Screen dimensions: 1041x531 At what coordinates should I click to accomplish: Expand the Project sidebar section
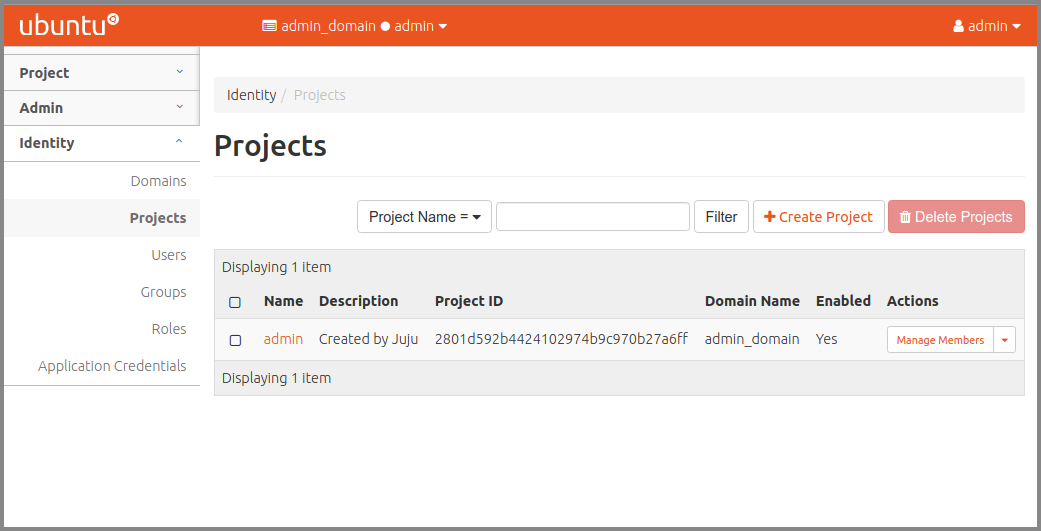101,73
